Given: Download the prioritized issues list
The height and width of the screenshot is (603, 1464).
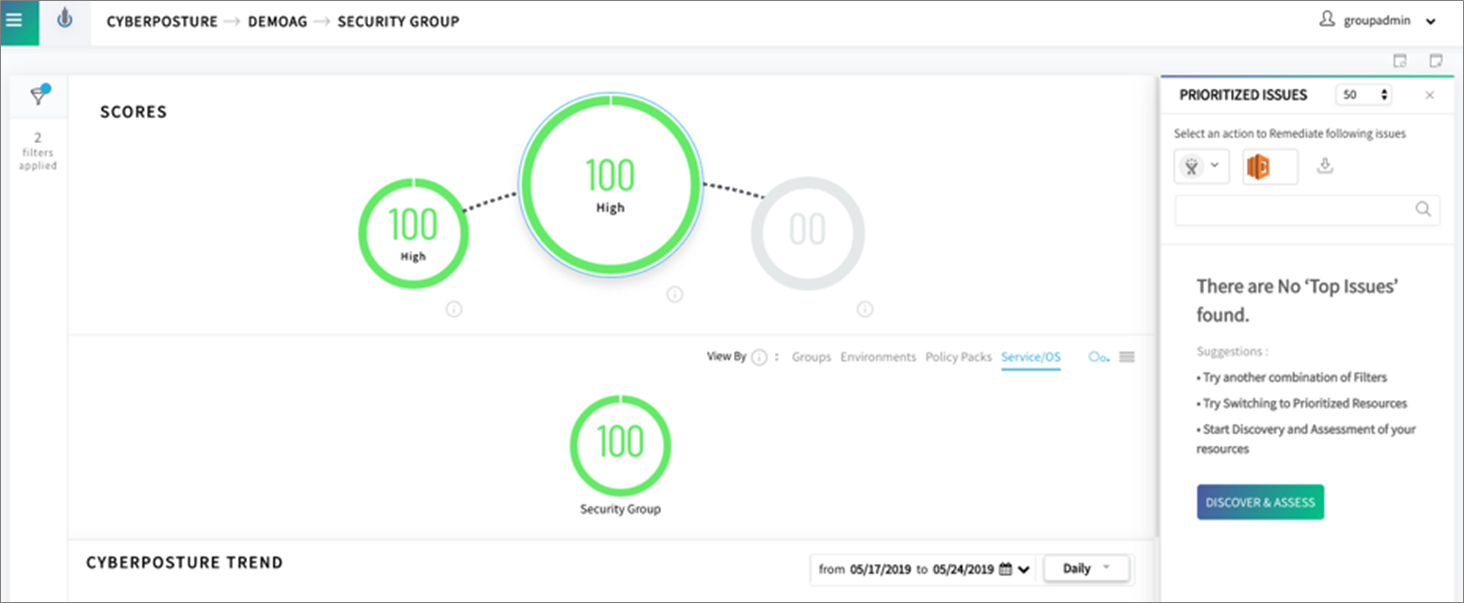Looking at the screenshot, I should click(x=1325, y=166).
